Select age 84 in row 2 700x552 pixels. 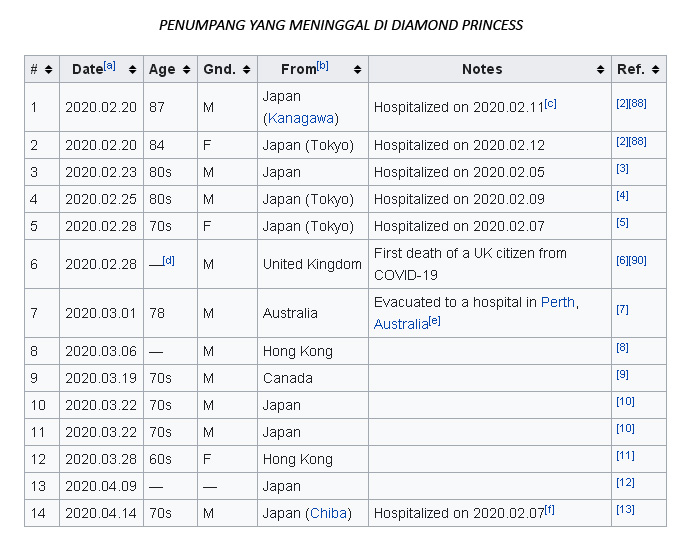tap(157, 146)
